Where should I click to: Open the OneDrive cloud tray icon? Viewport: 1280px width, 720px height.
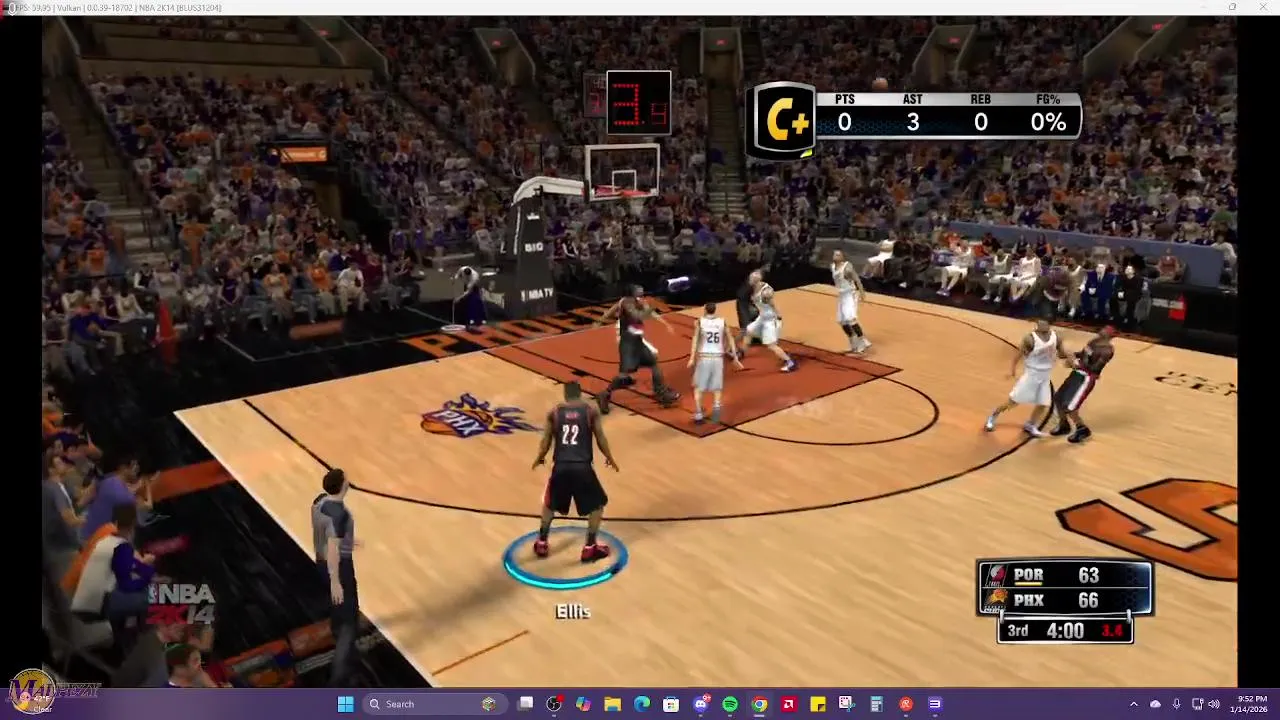tap(1155, 704)
